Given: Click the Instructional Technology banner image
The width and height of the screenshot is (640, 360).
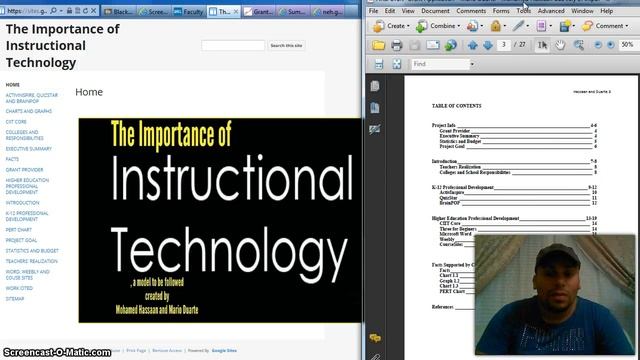Looking at the screenshot, I should [x=220, y=220].
